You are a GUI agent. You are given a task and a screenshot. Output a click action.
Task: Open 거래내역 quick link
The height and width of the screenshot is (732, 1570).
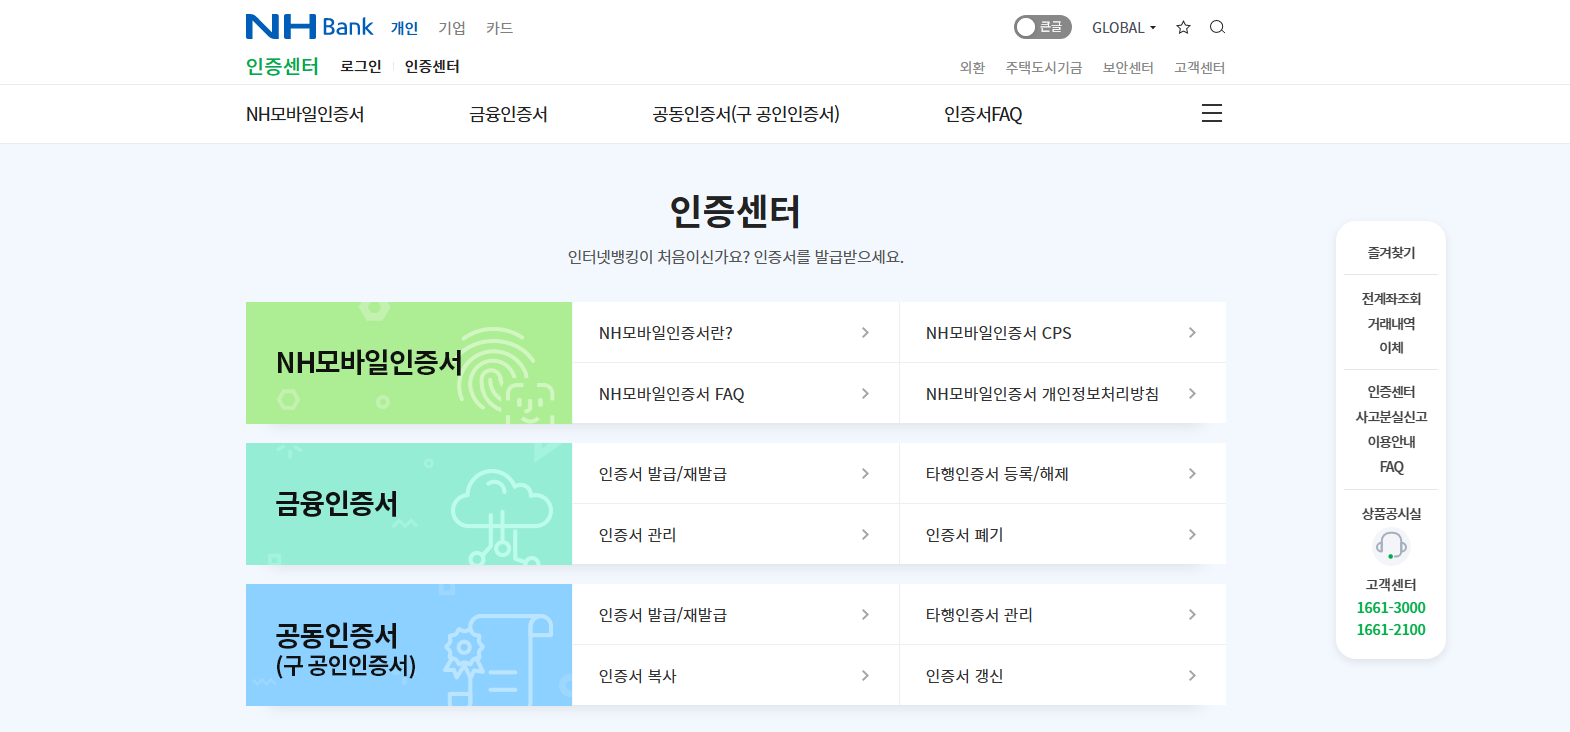(x=1391, y=324)
